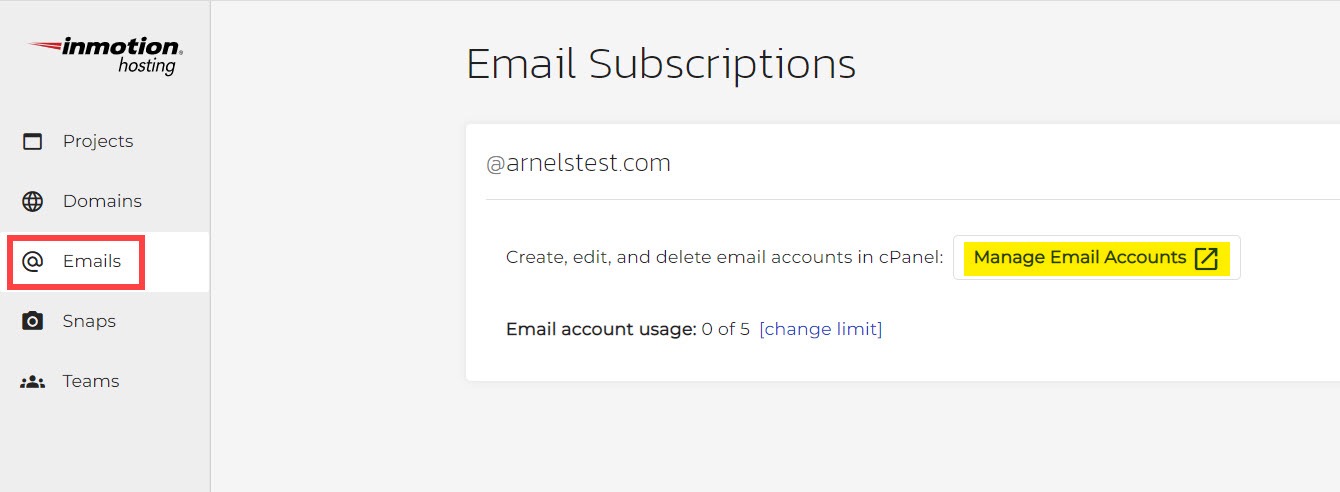Screen dimensions: 1340x492
Task: Click the Projects window icon
Action: (x=33, y=141)
